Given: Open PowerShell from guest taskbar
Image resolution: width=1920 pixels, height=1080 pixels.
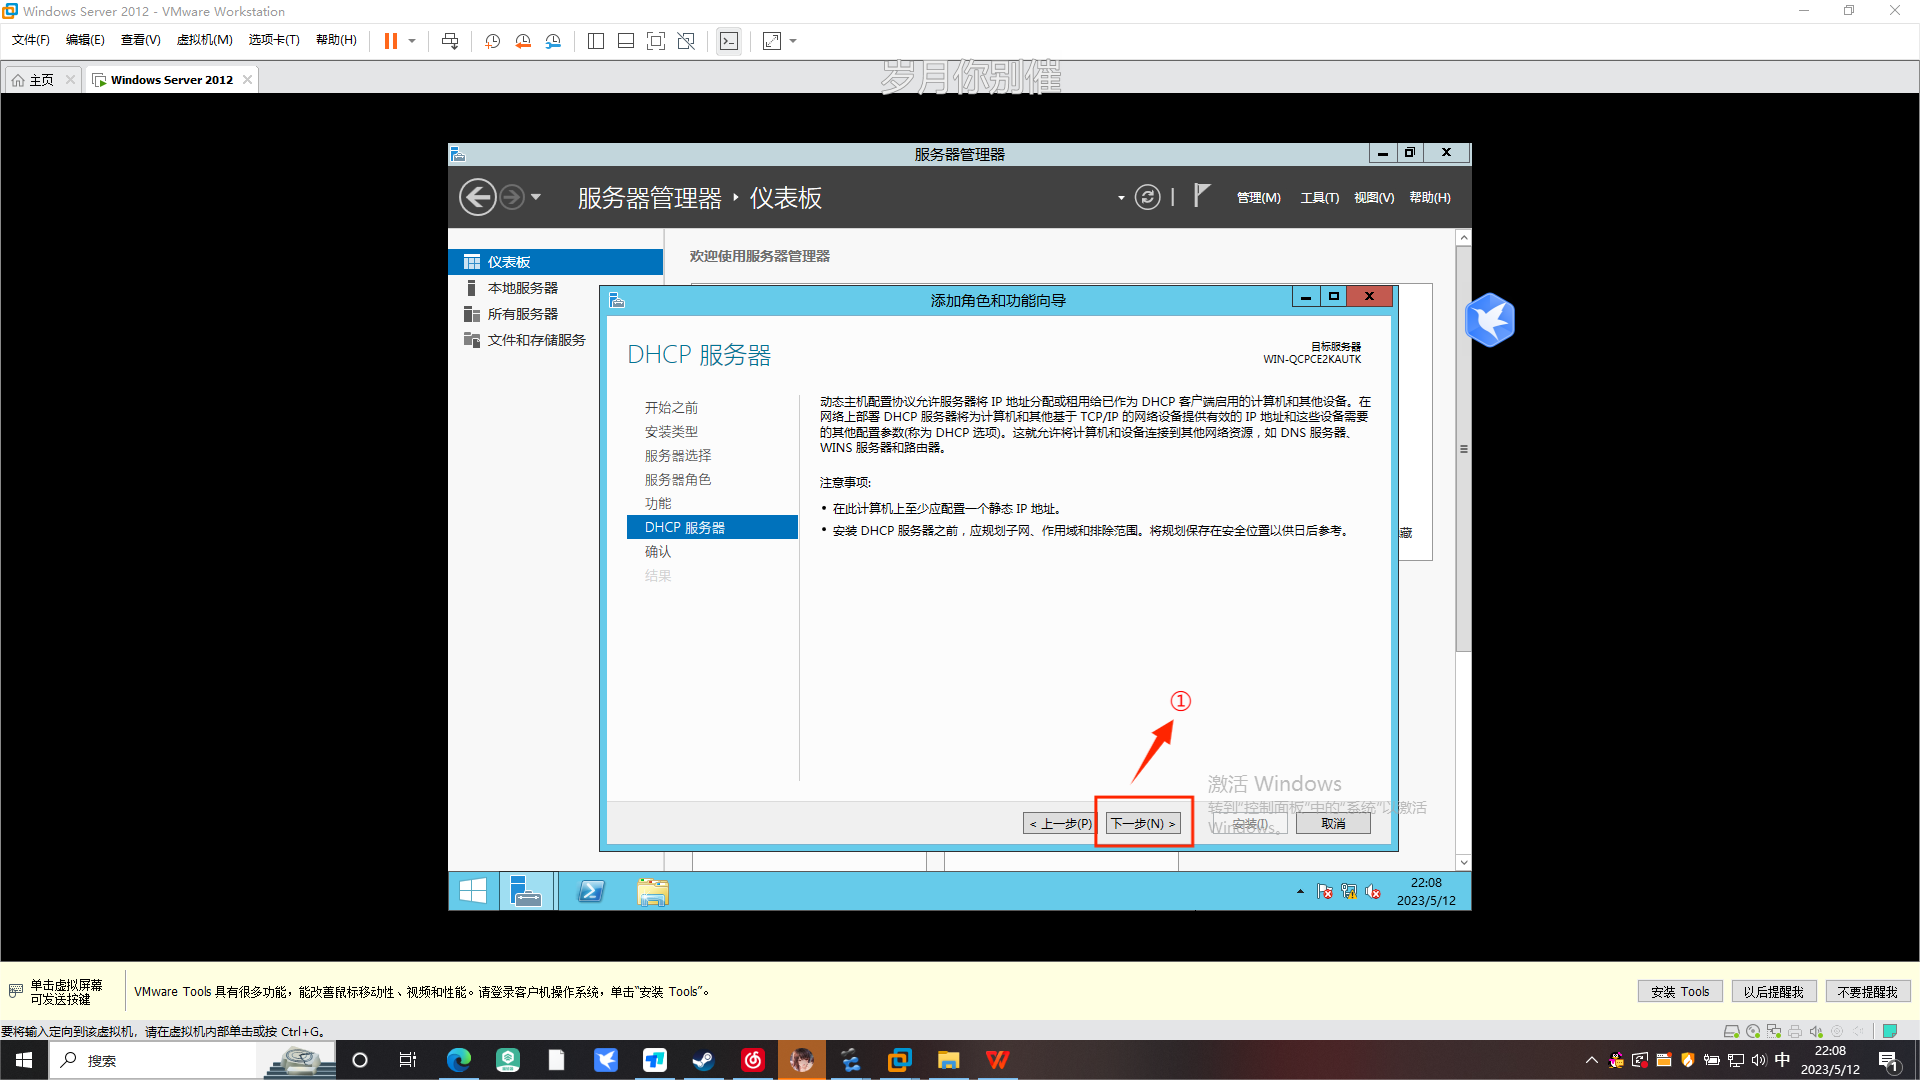Looking at the screenshot, I should [591, 891].
